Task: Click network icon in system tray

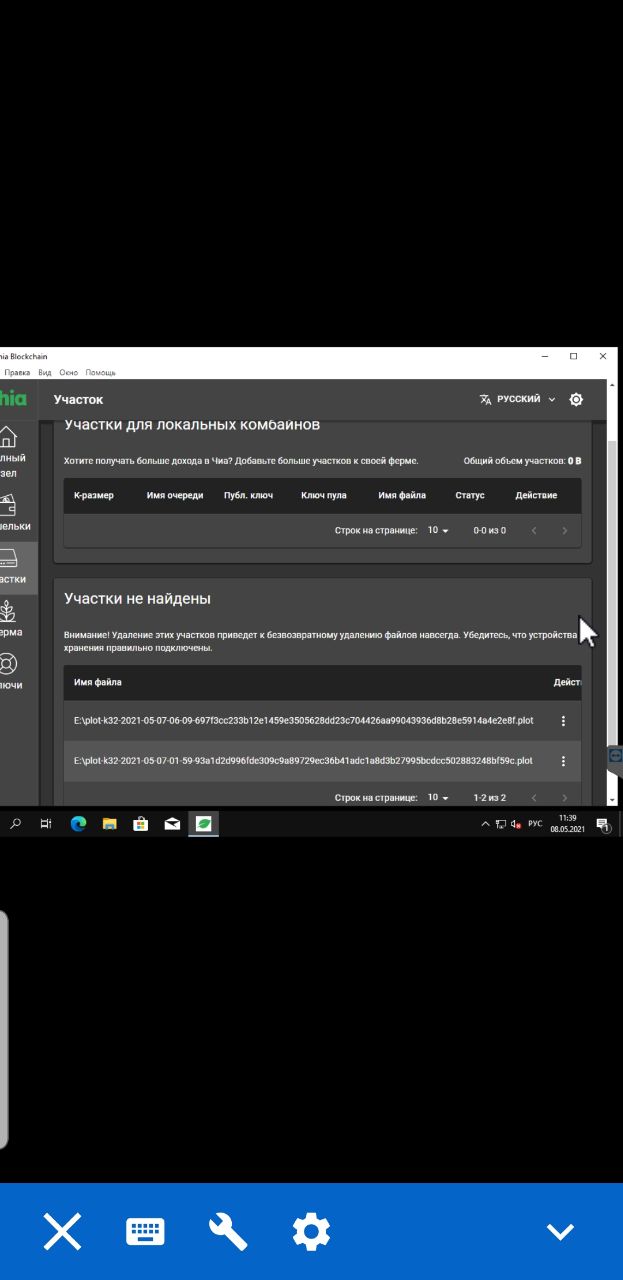Action: 501,824
